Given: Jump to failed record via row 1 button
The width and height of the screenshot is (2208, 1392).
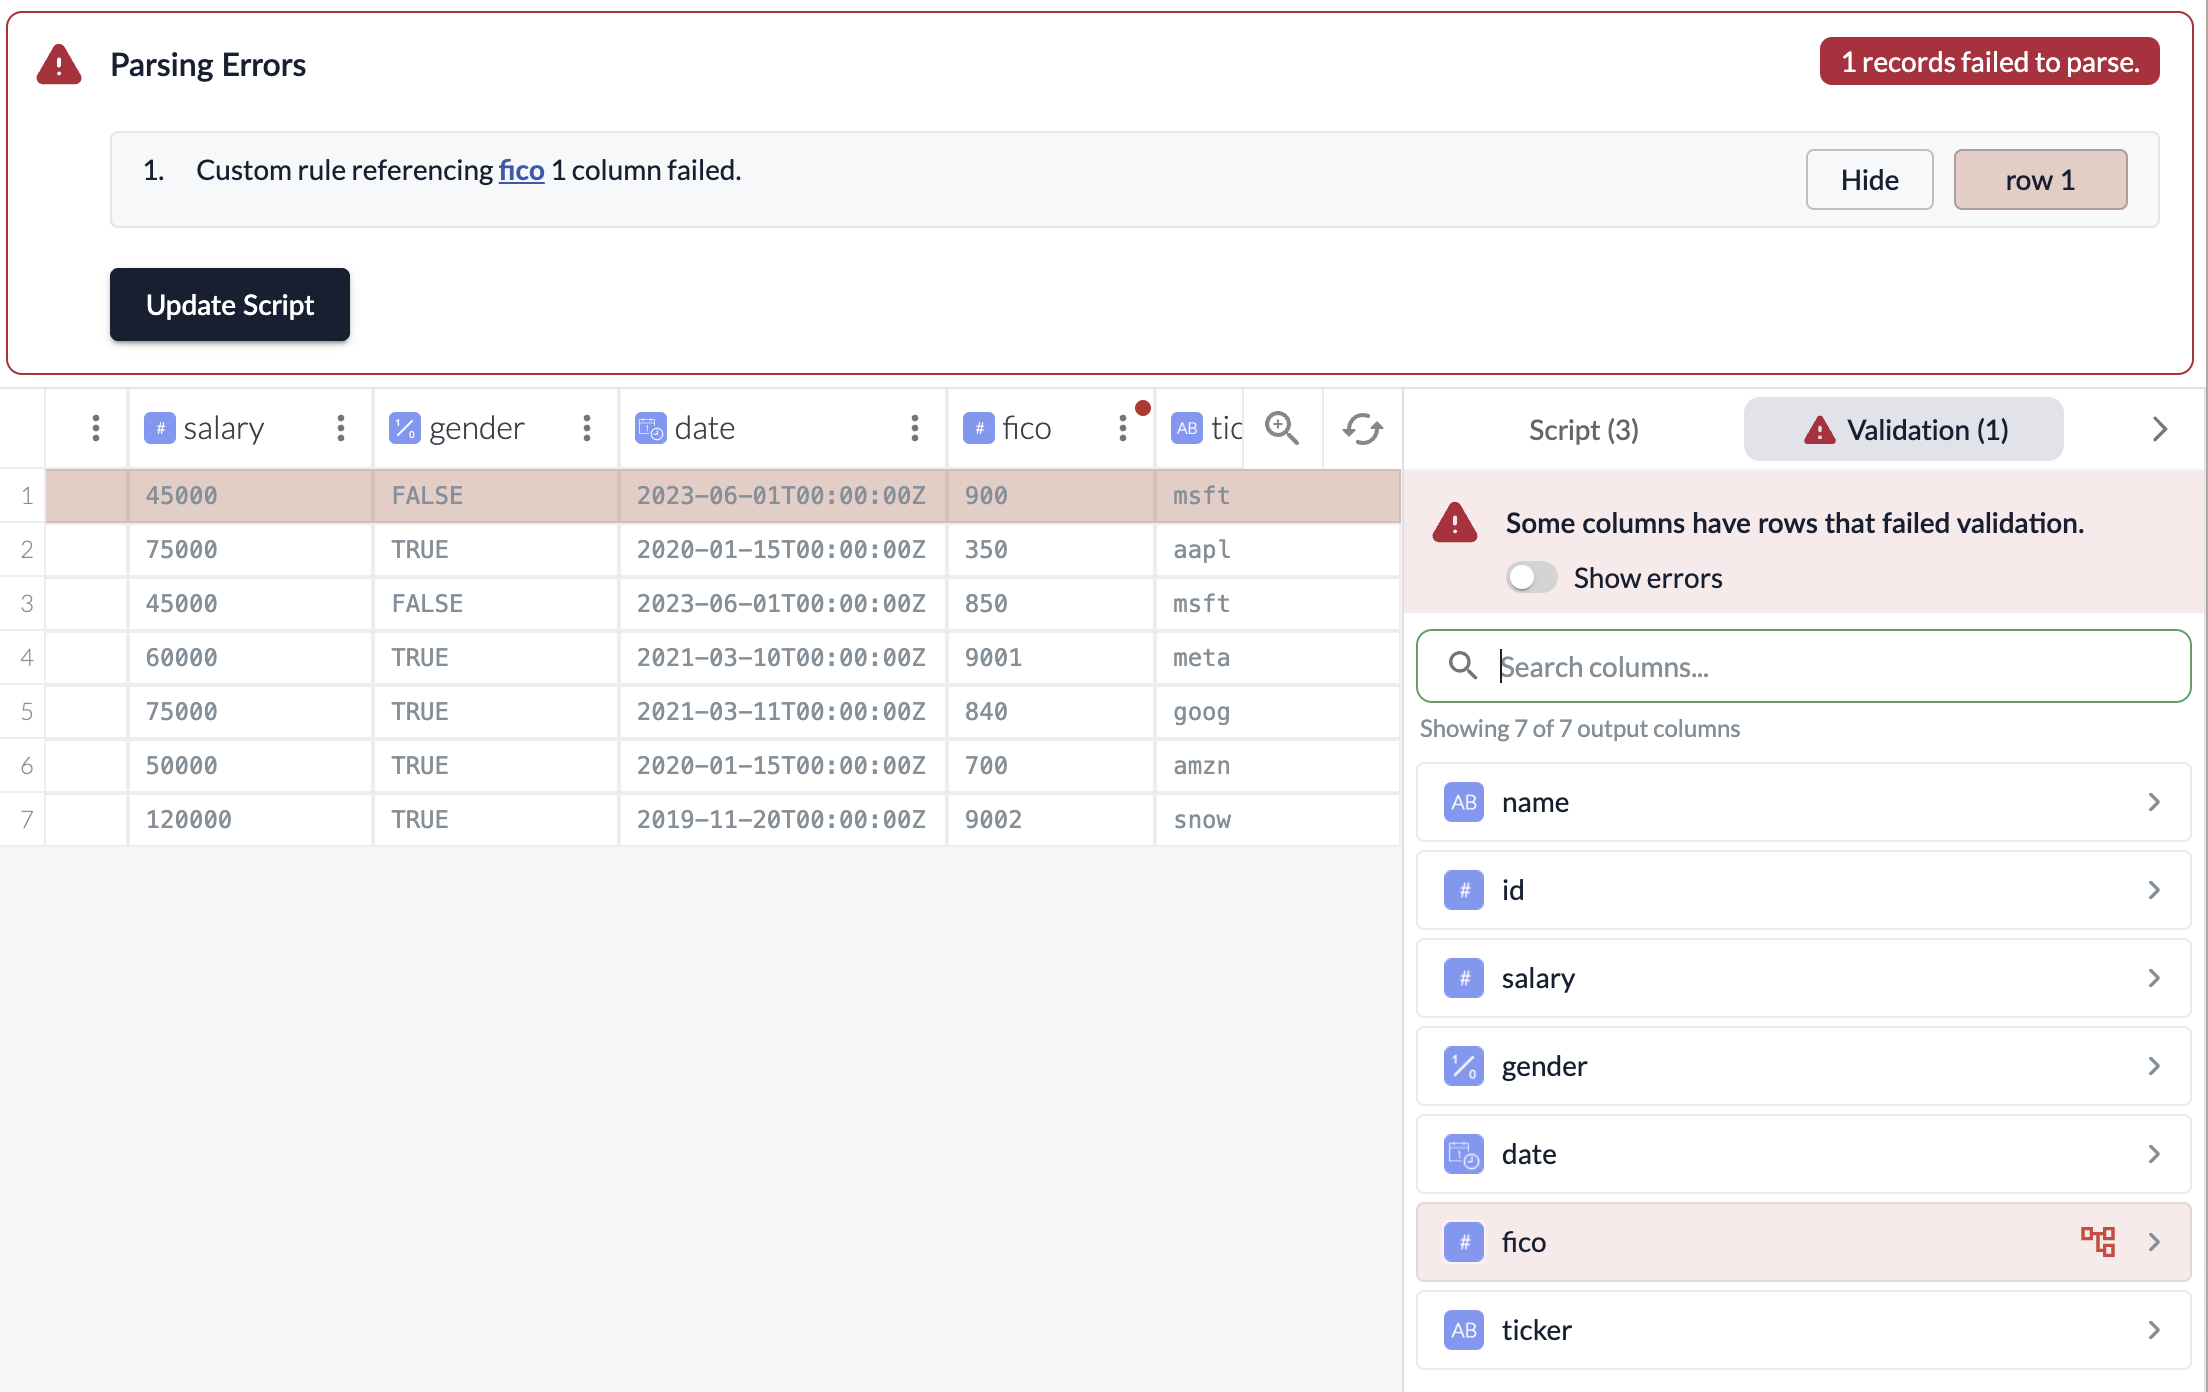Looking at the screenshot, I should coord(2040,180).
